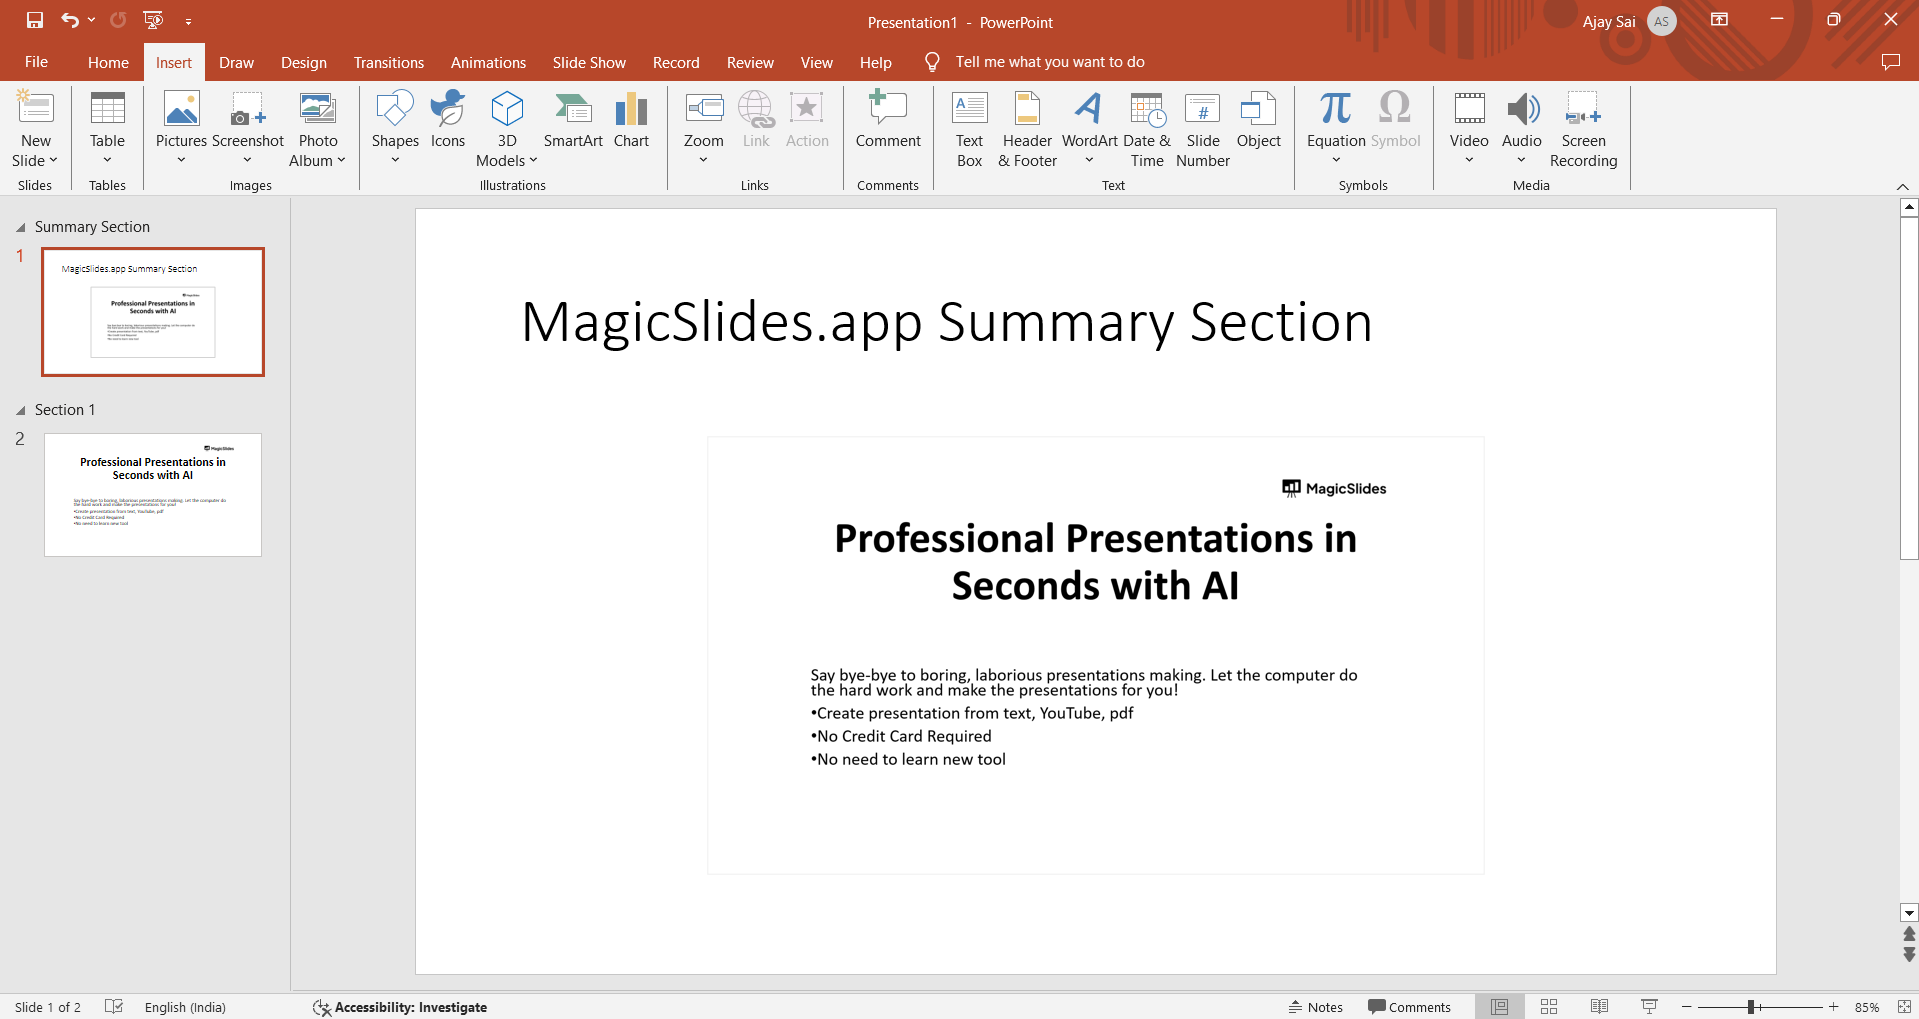This screenshot has height=1019, width=1919.
Task: Collapse the Summary Section group
Action: [x=20, y=228]
